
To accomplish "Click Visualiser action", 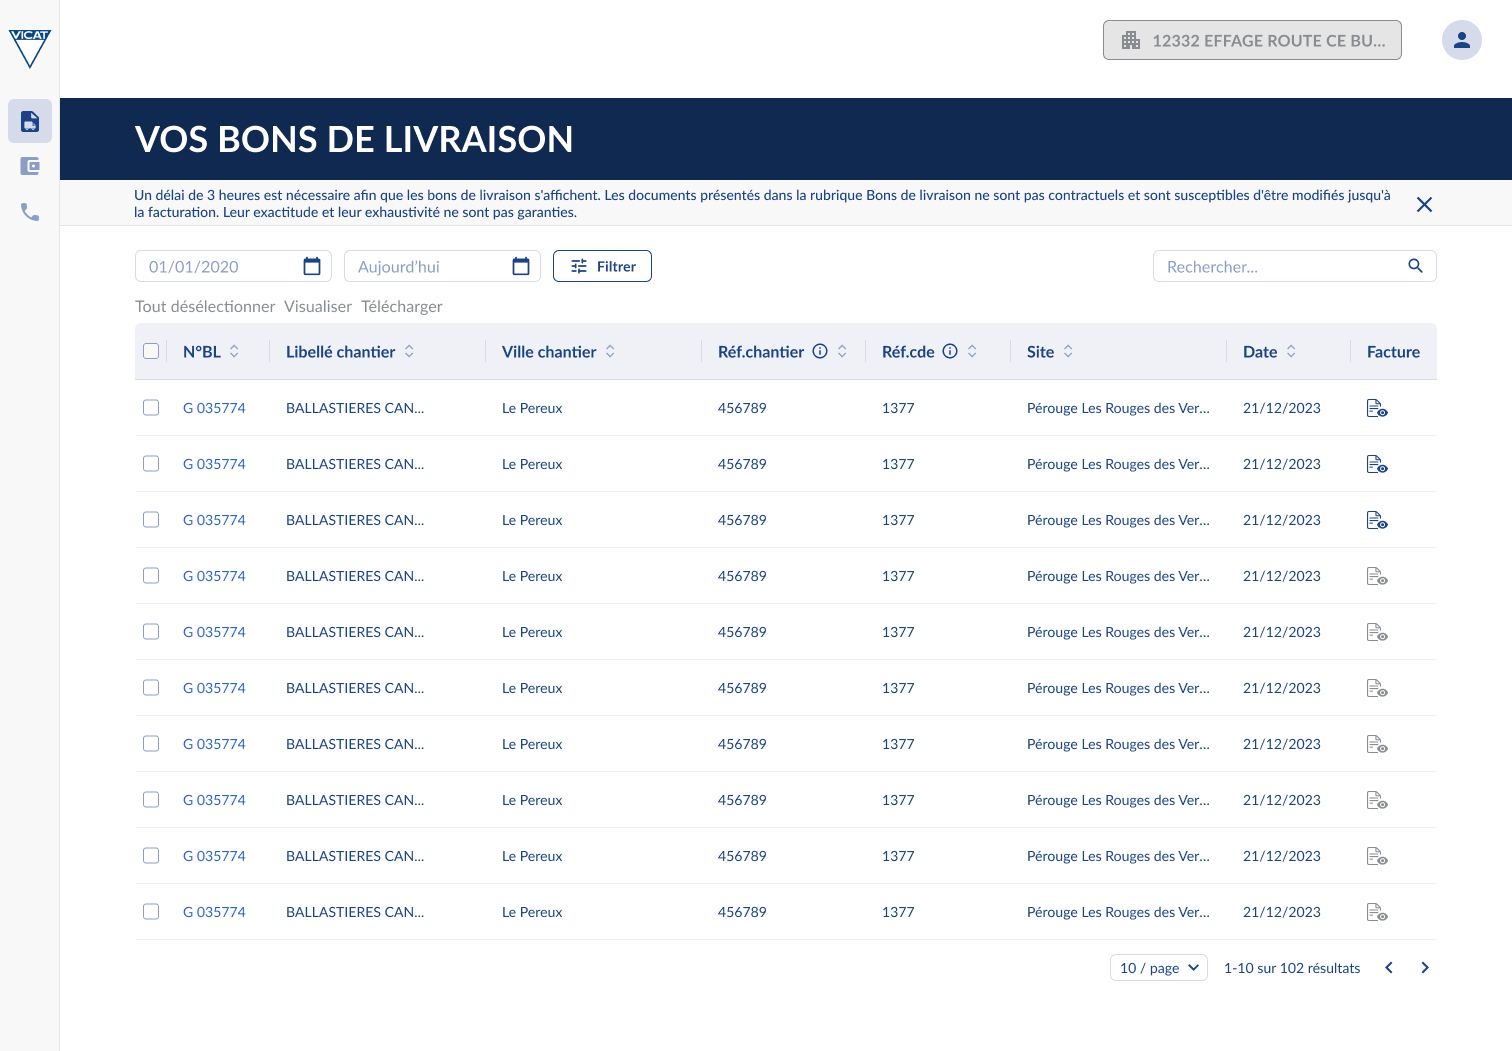I will coord(318,306).
